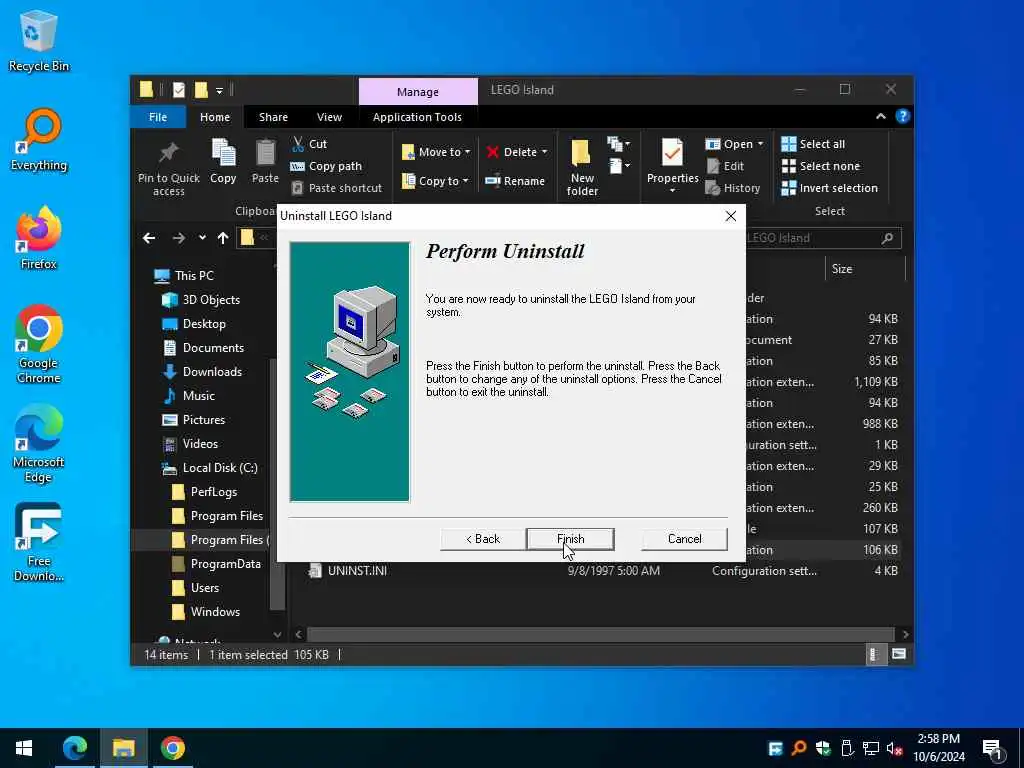The height and width of the screenshot is (768, 1024).
Task: Open the Delete dropdown arrow
Action: [544, 152]
